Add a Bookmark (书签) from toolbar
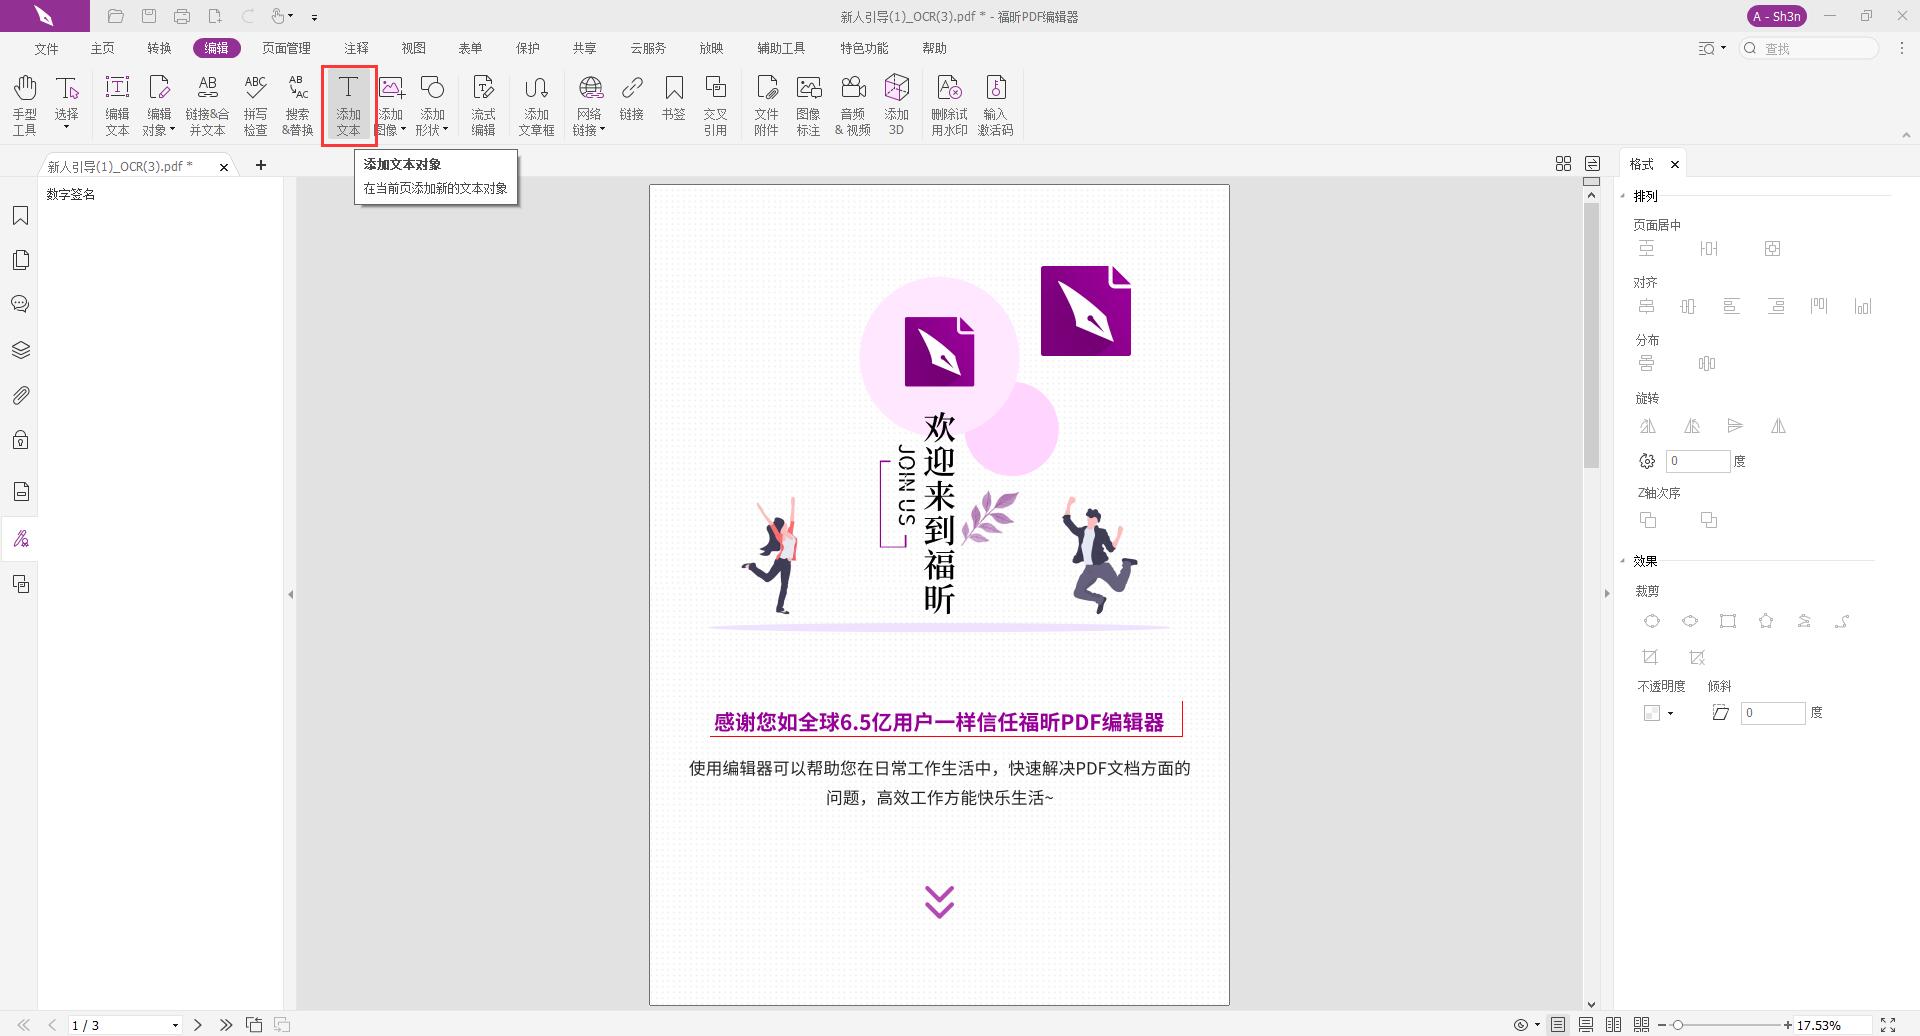The width and height of the screenshot is (1920, 1036). pos(674,104)
